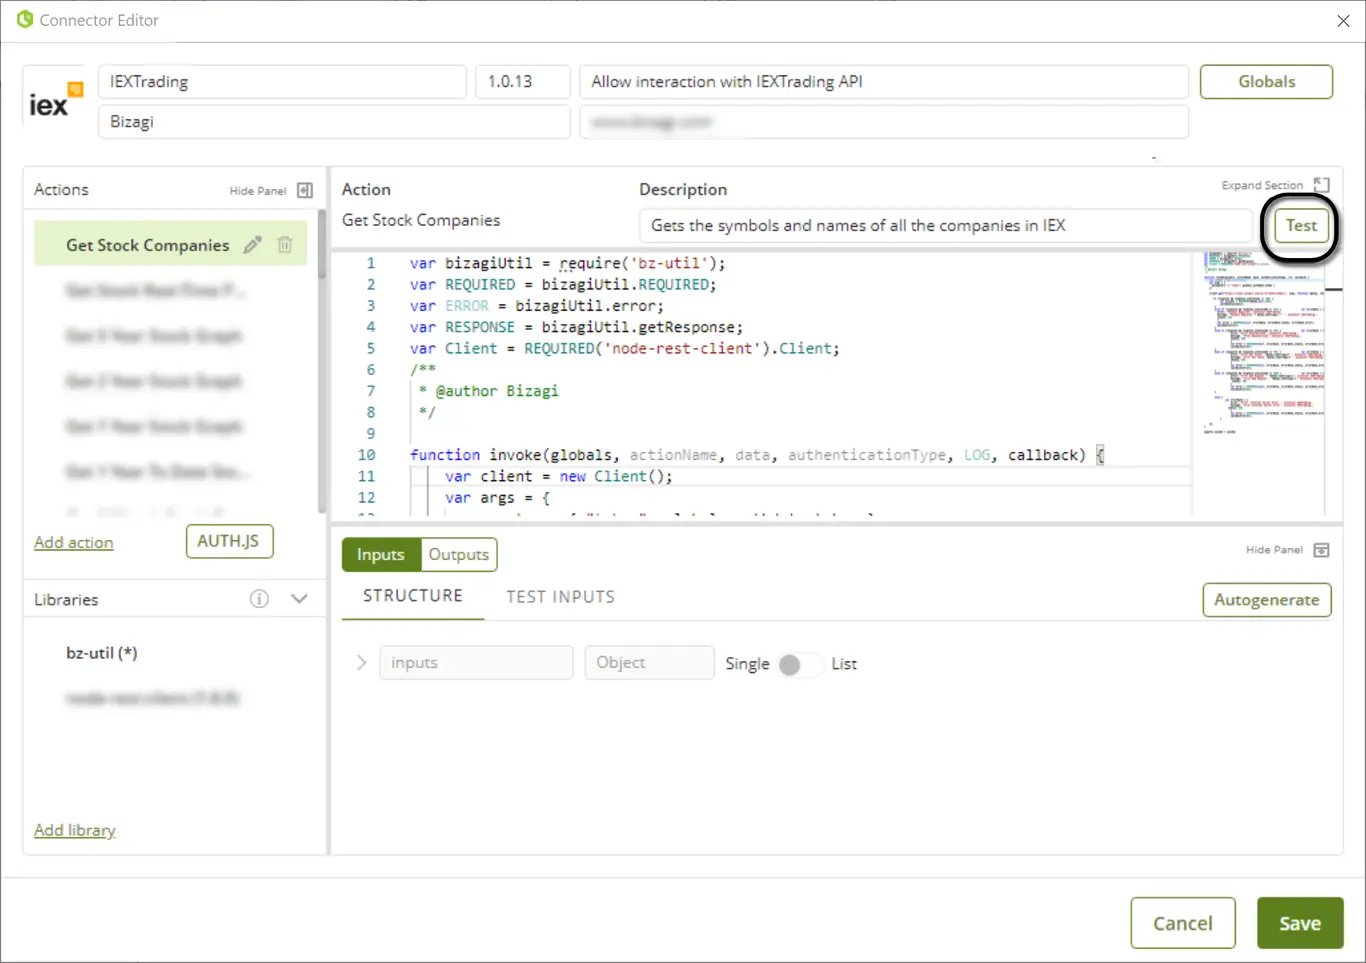Viewport: 1366px width, 963px height.
Task: Switch to the Outputs tab
Action: (x=459, y=554)
